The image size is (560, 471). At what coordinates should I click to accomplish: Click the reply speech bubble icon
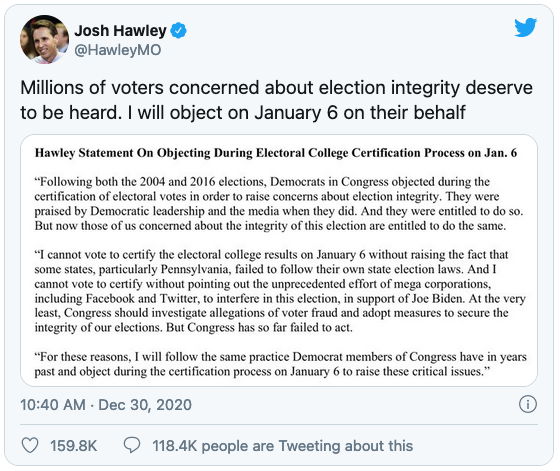coord(132,445)
